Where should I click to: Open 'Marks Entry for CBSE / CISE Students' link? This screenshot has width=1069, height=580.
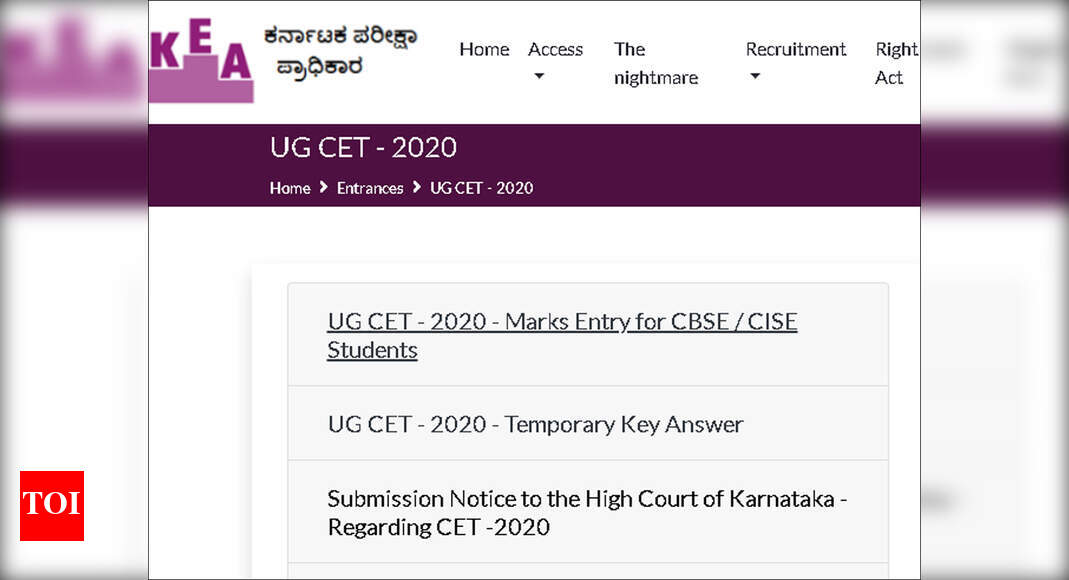click(562, 335)
